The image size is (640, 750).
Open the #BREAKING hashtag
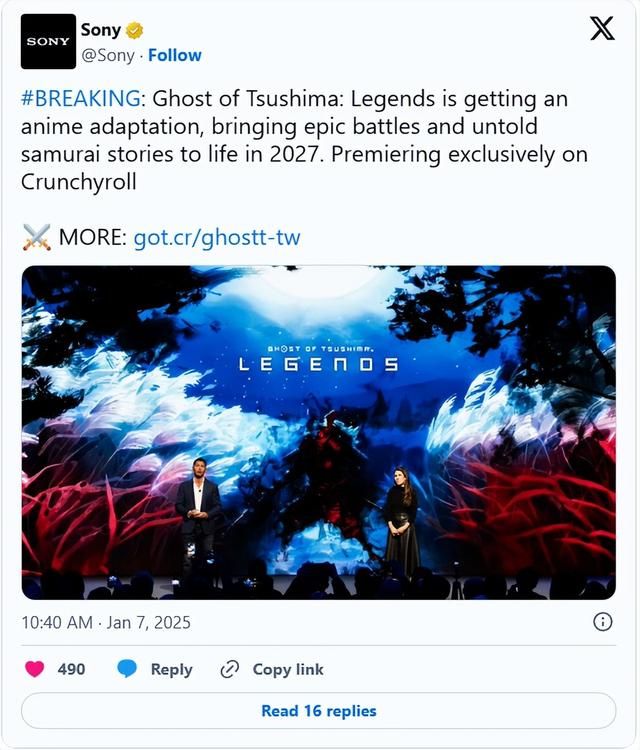click(x=81, y=99)
